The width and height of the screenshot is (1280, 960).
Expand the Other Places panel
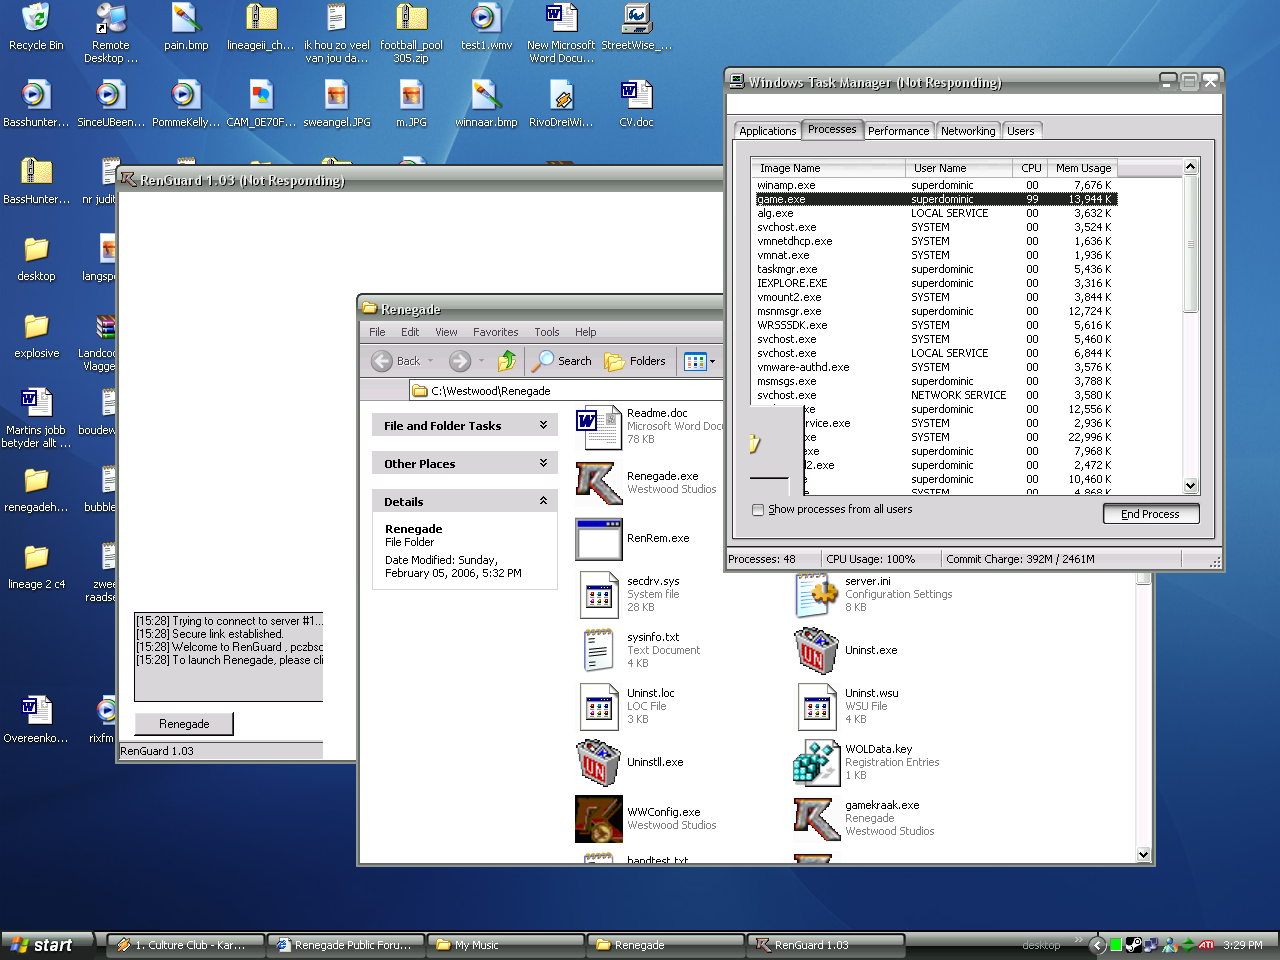tap(543, 463)
